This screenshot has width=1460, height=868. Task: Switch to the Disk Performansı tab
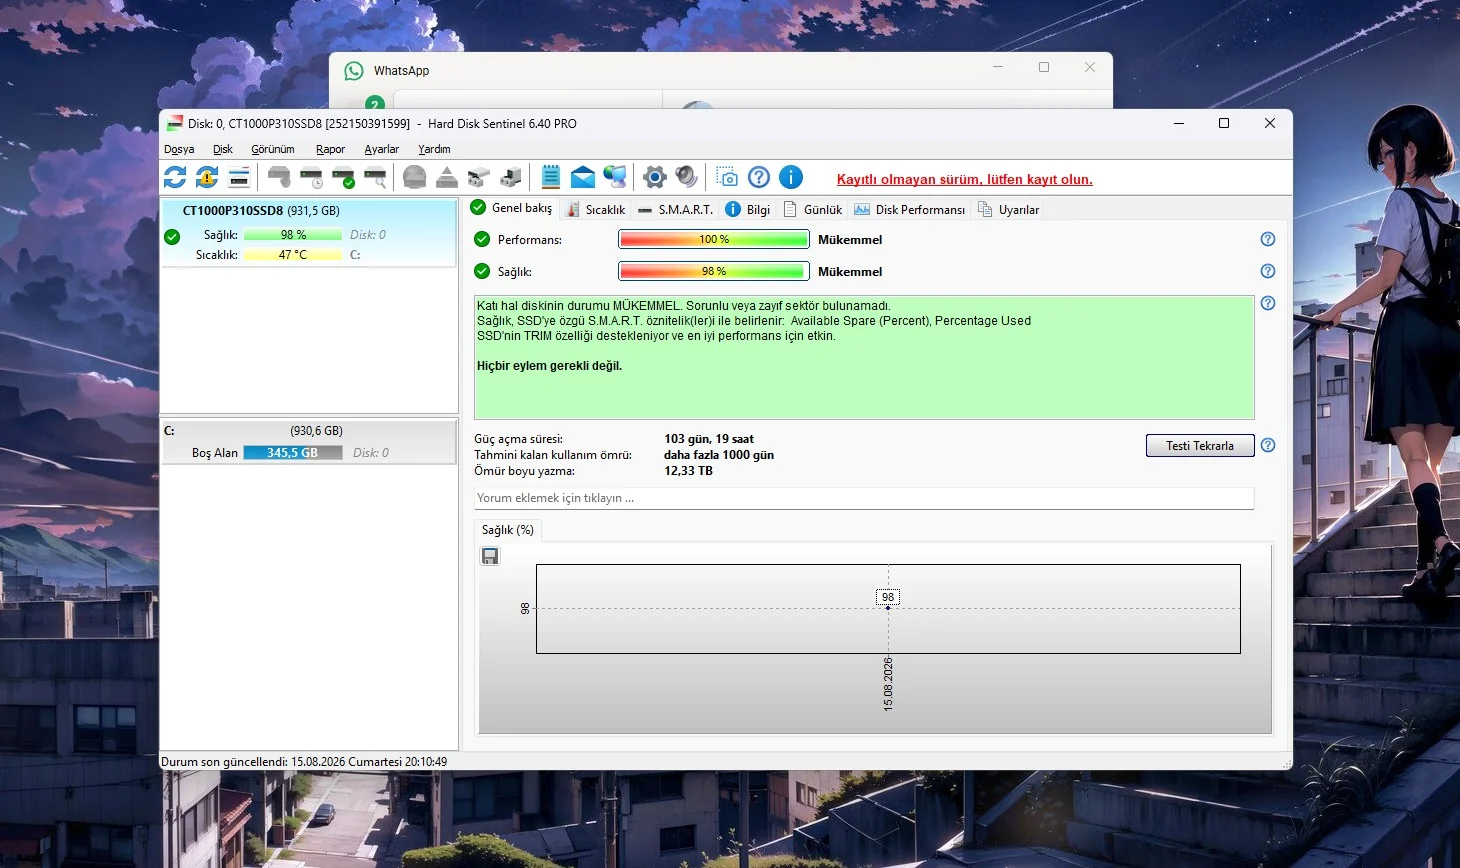909,209
